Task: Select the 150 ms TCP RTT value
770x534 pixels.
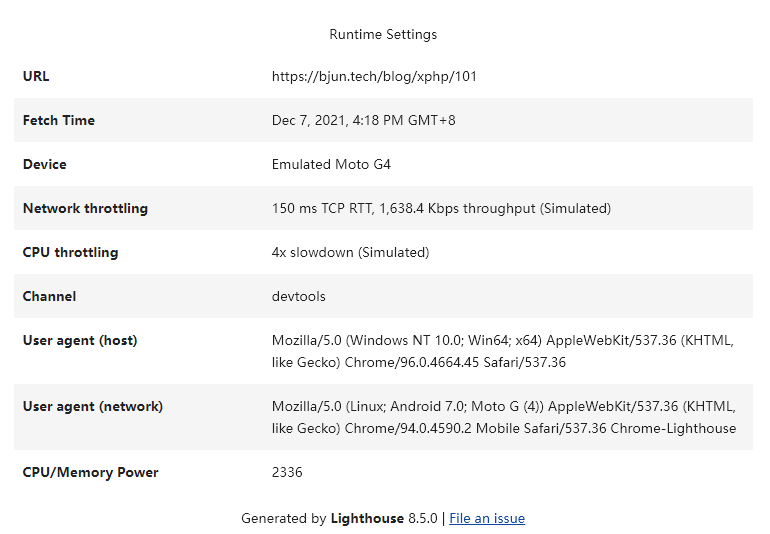Action: (x=441, y=208)
